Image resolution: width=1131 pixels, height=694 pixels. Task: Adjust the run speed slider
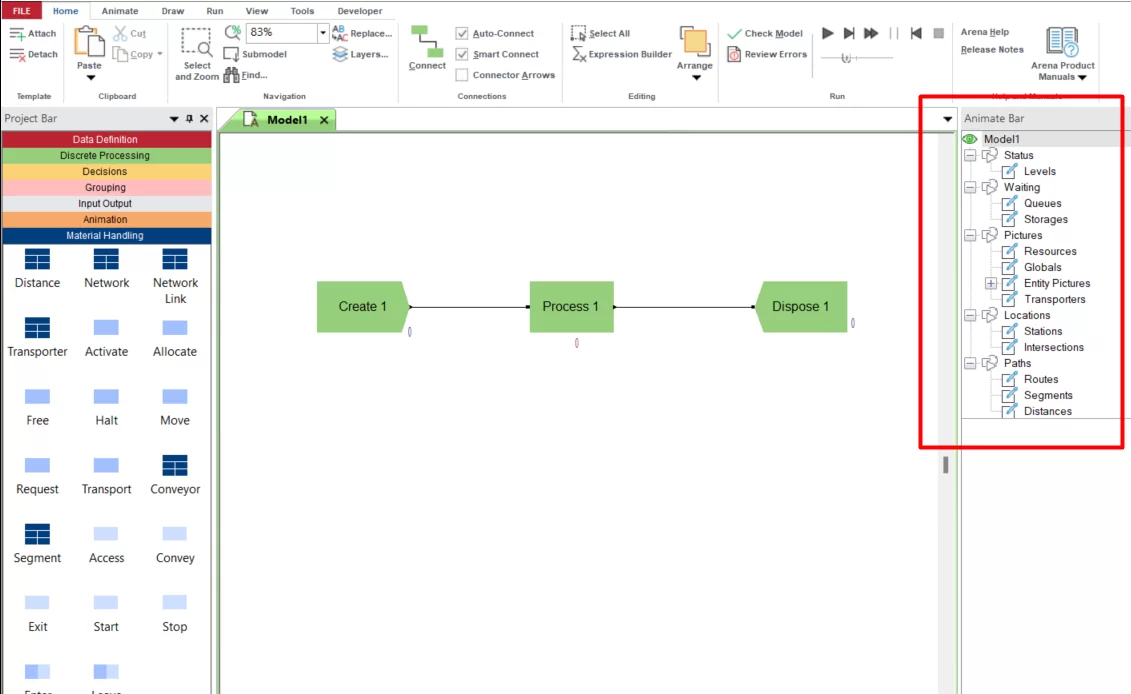(x=847, y=58)
